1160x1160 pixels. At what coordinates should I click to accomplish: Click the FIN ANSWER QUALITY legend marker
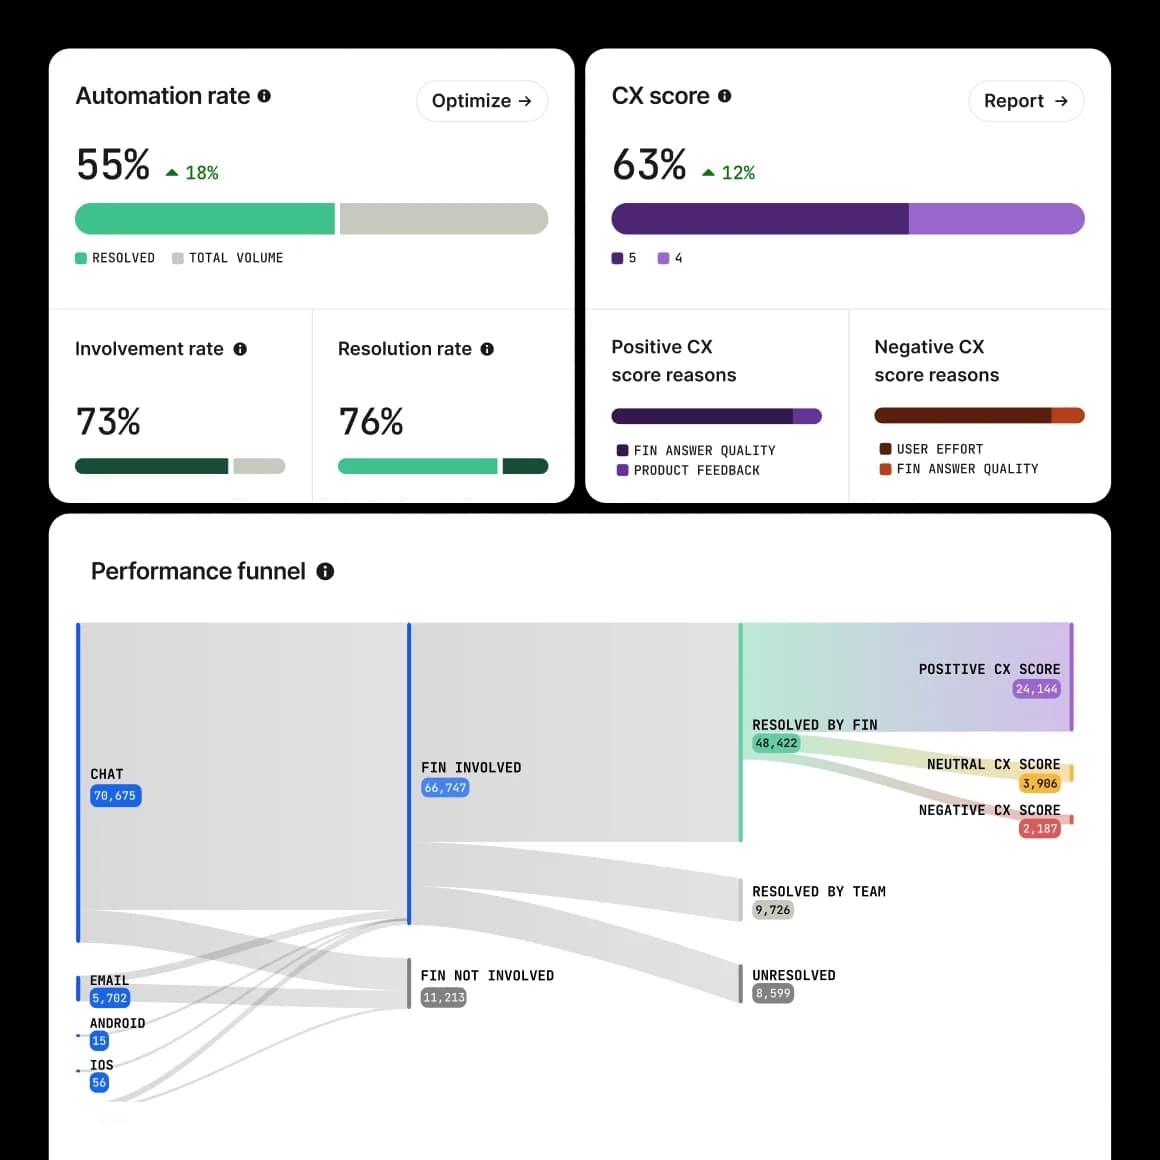[x=621, y=450]
